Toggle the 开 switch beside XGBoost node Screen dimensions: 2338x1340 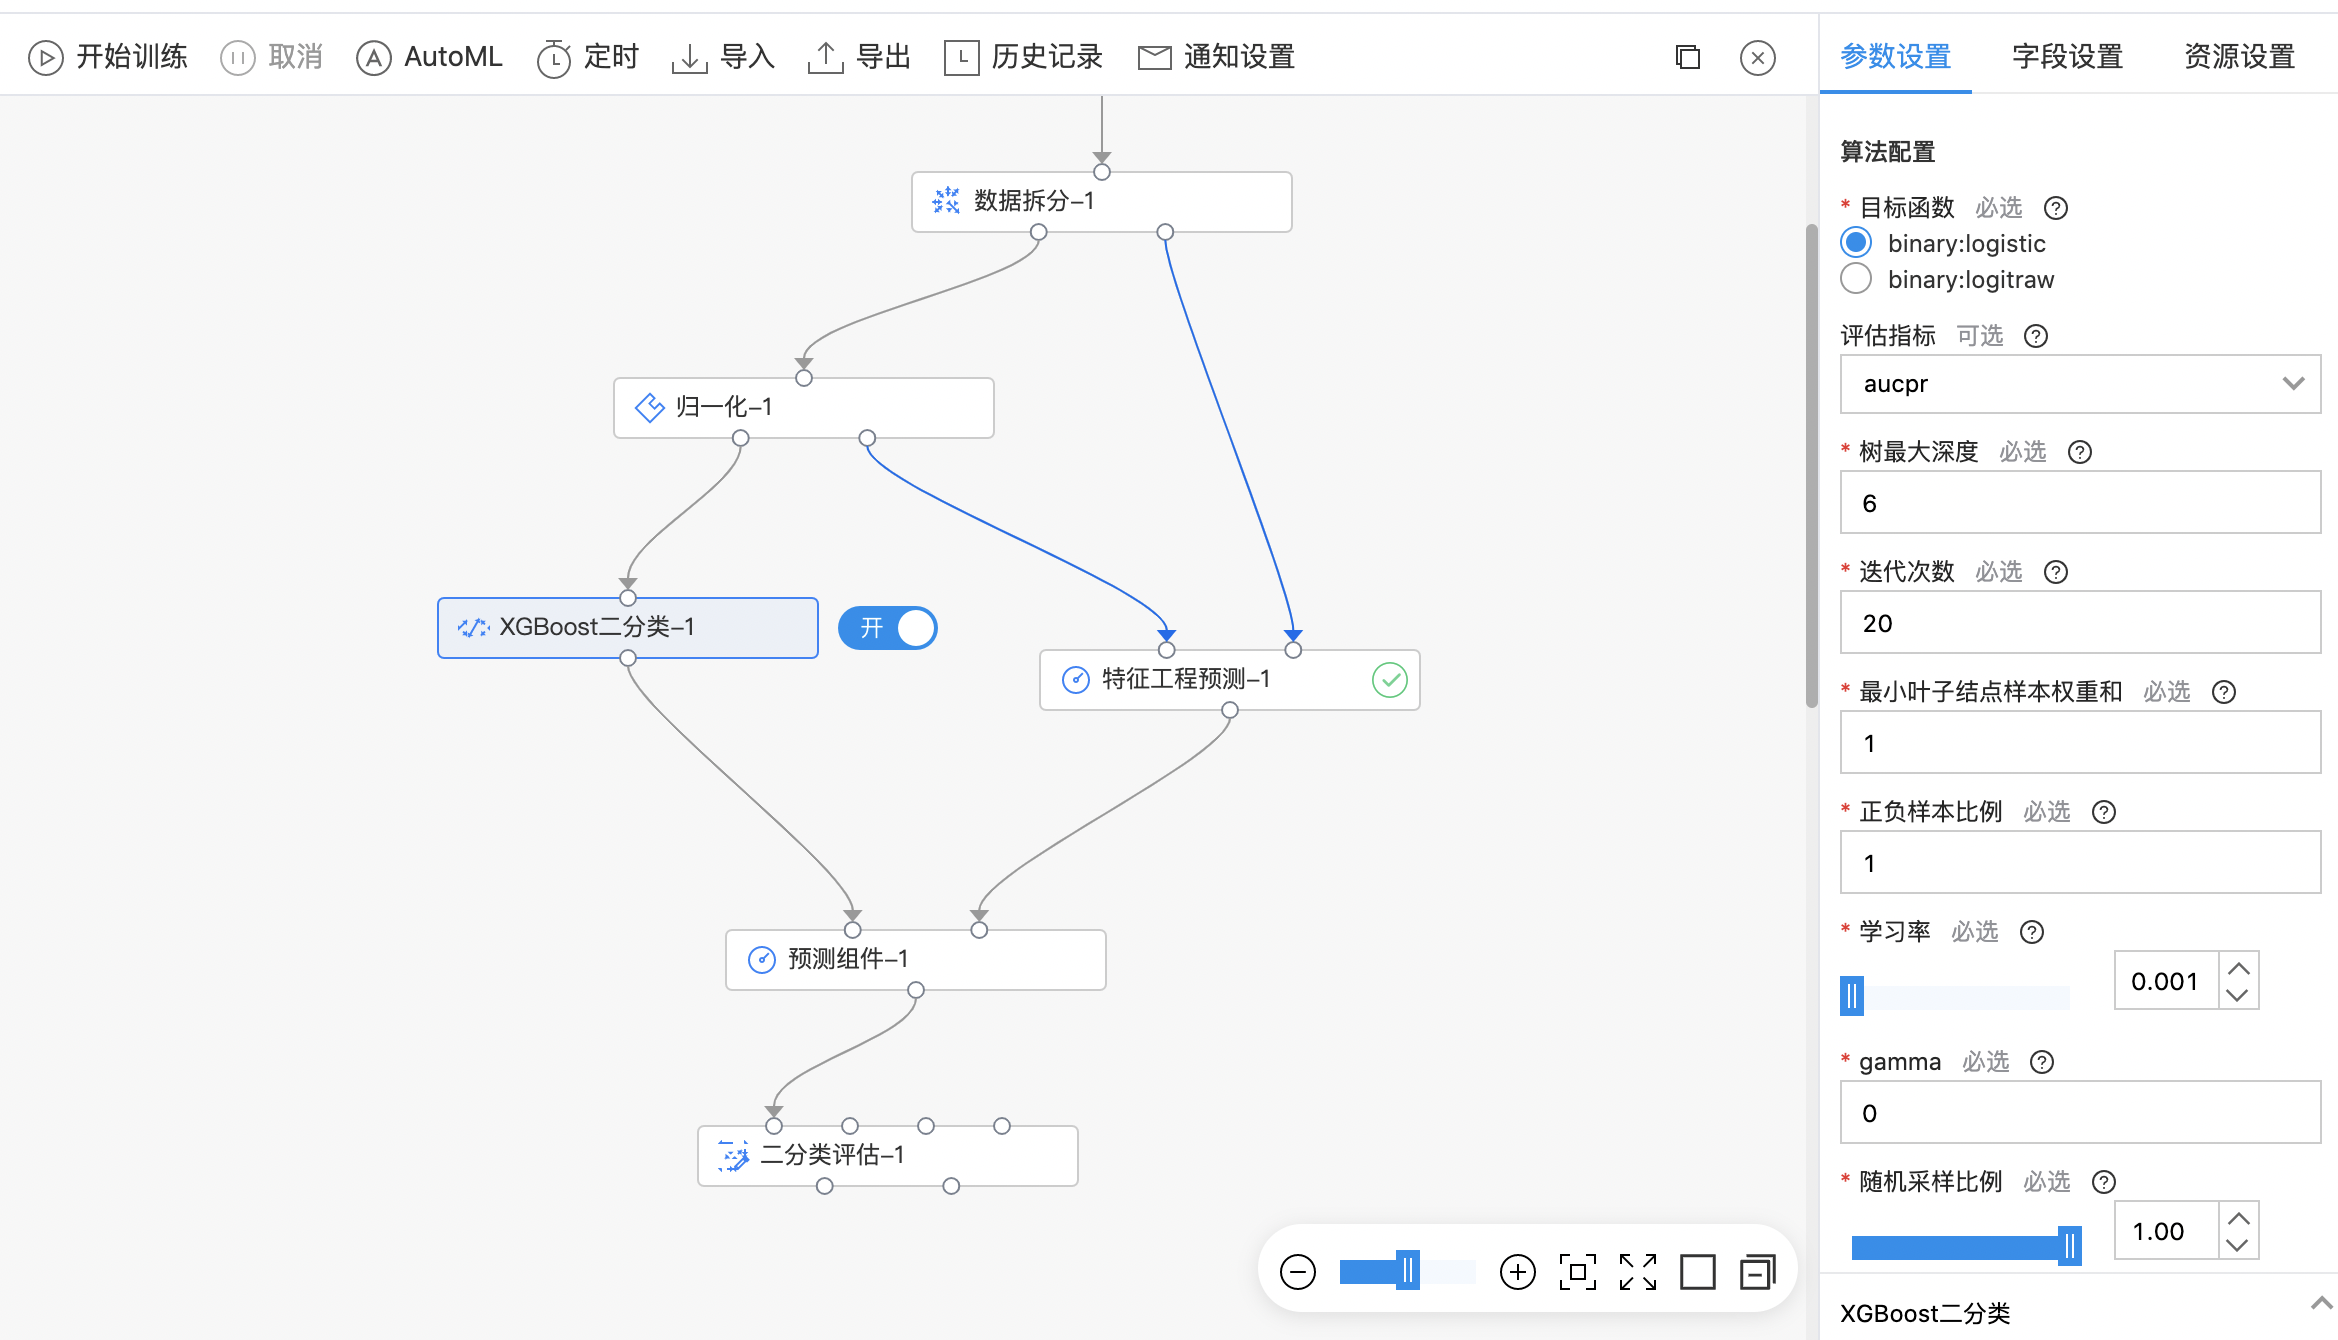[x=887, y=628]
